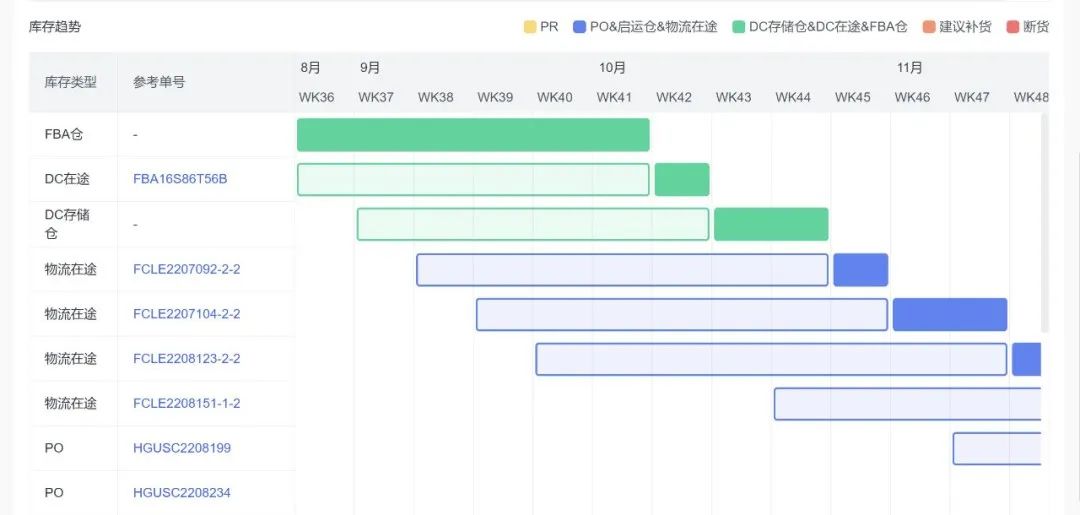Image resolution: width=1080 pixels, height=515 pixels.
Task: Toggle the orange 建议补货 legend swatch
Action: tap(930, 28)
